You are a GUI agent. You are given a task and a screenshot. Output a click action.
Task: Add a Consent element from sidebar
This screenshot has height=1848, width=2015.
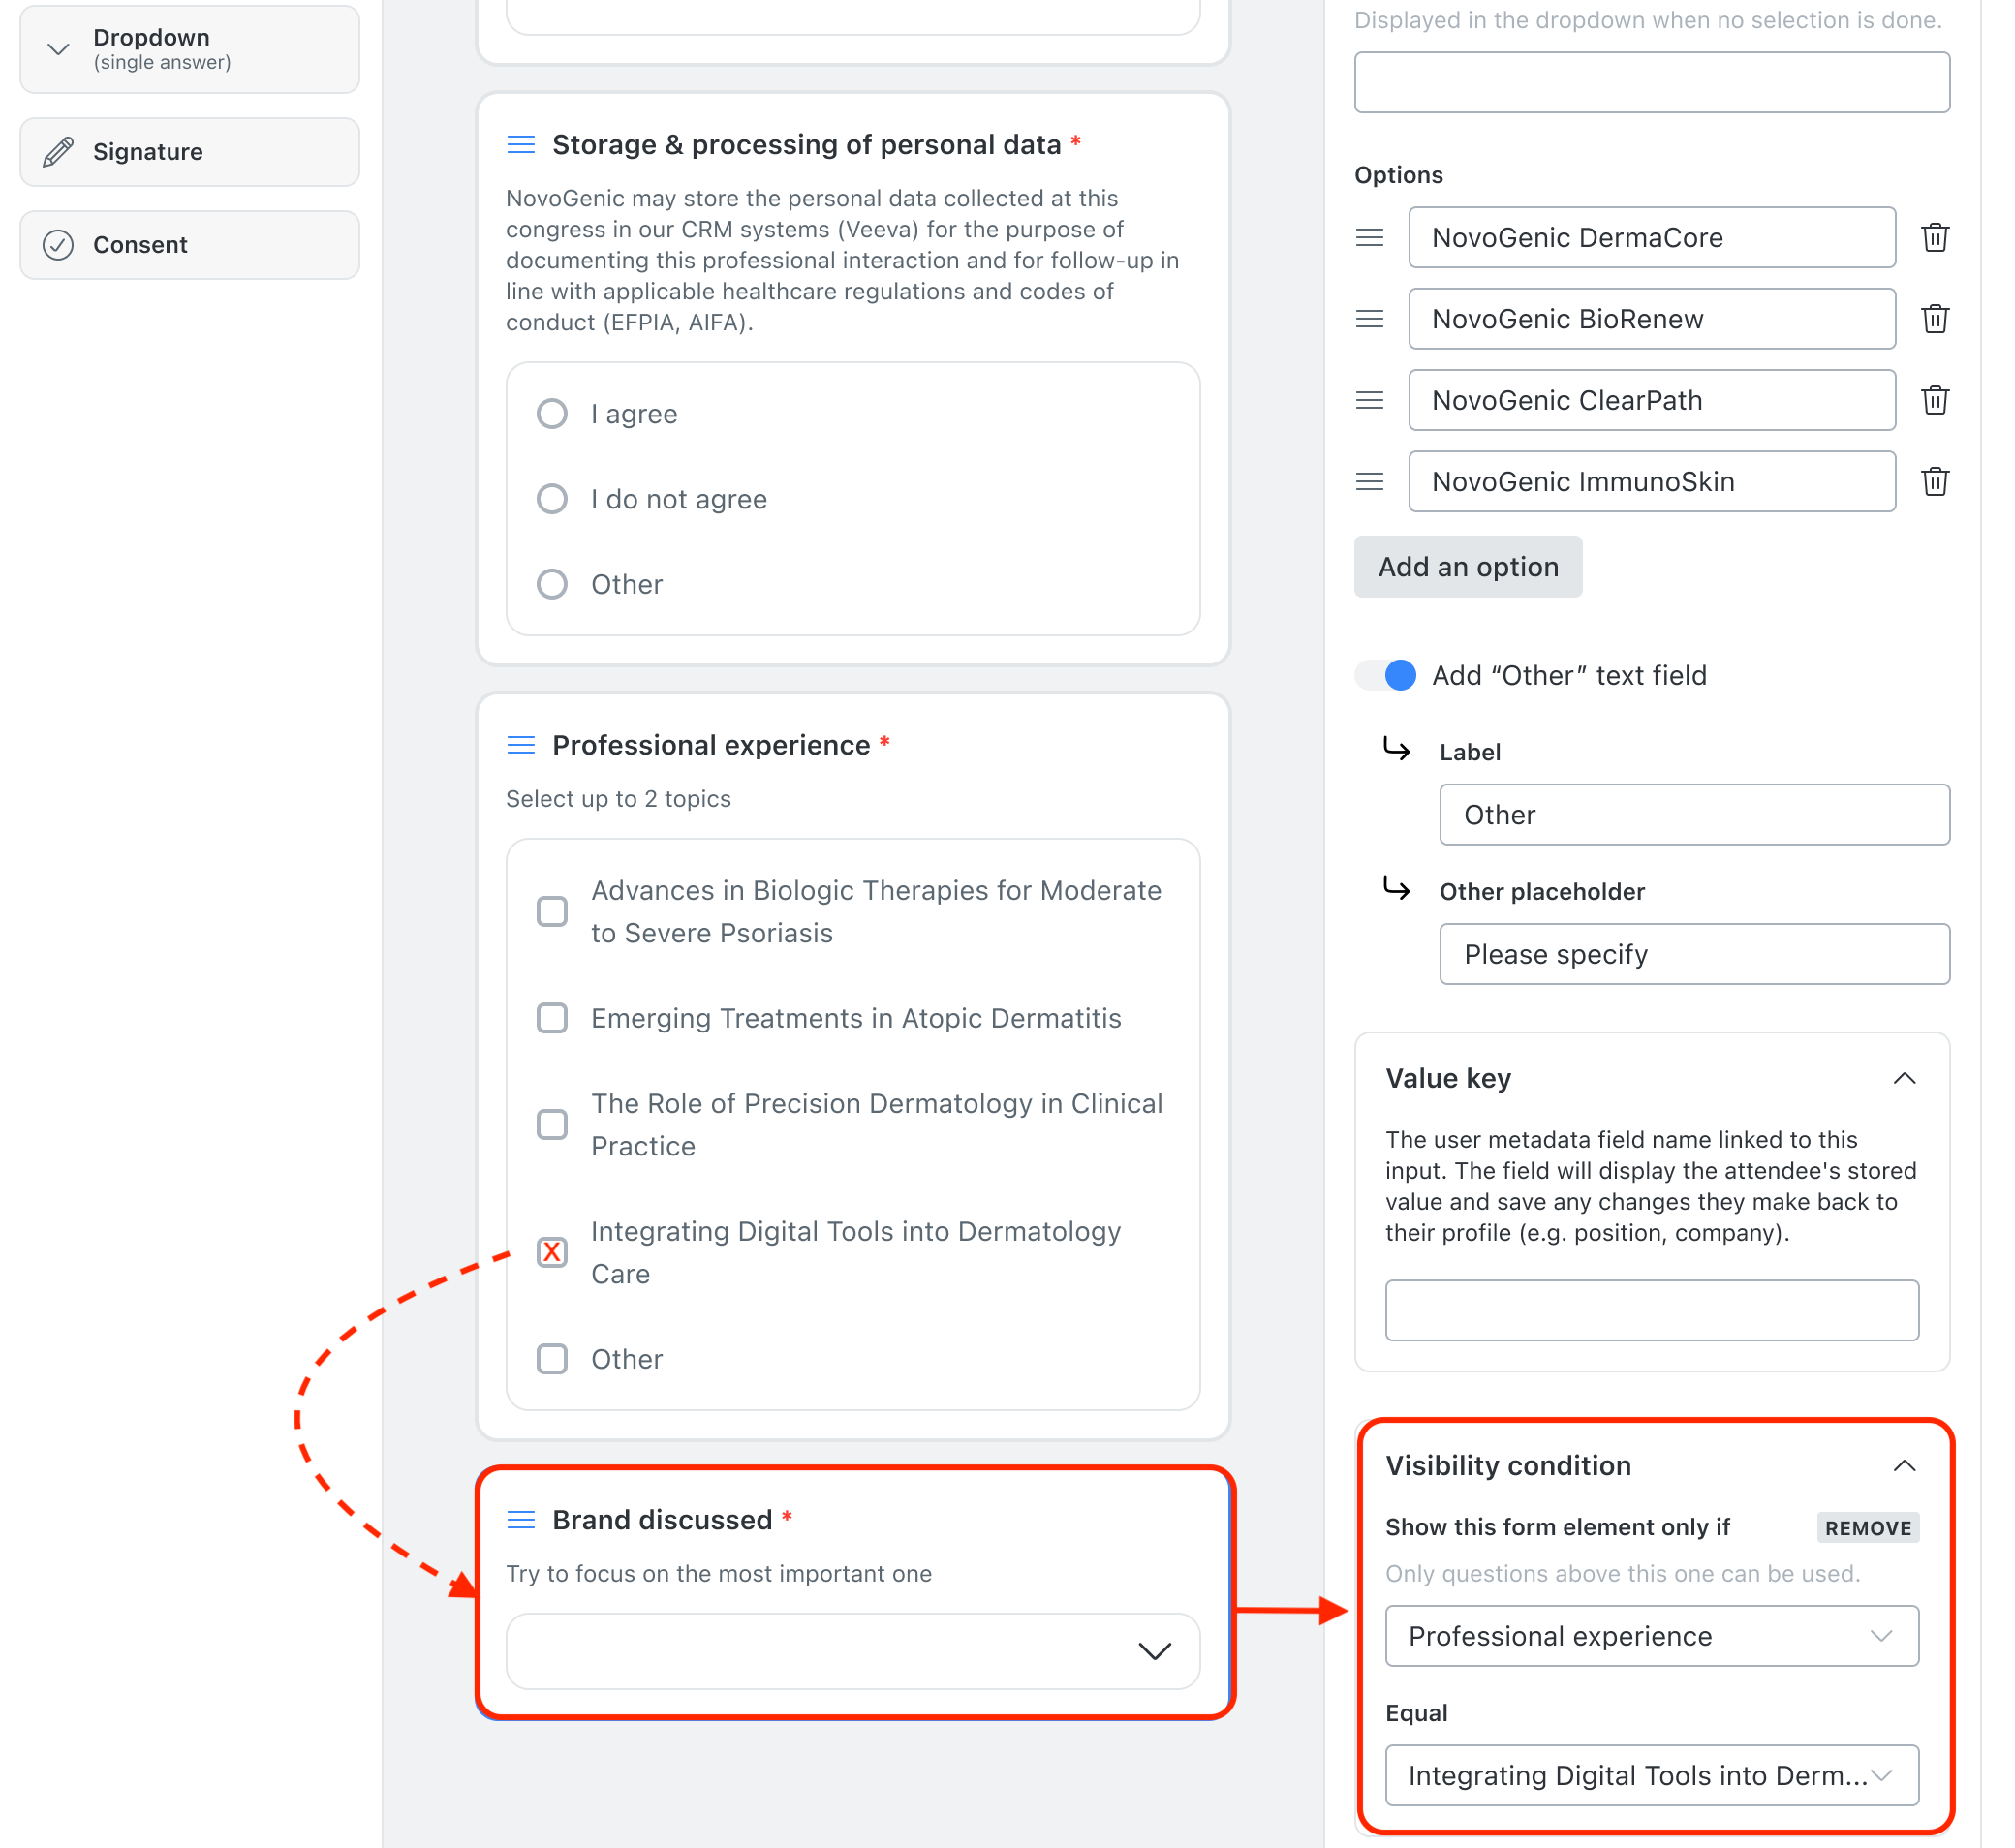click(x=190, y=245)
